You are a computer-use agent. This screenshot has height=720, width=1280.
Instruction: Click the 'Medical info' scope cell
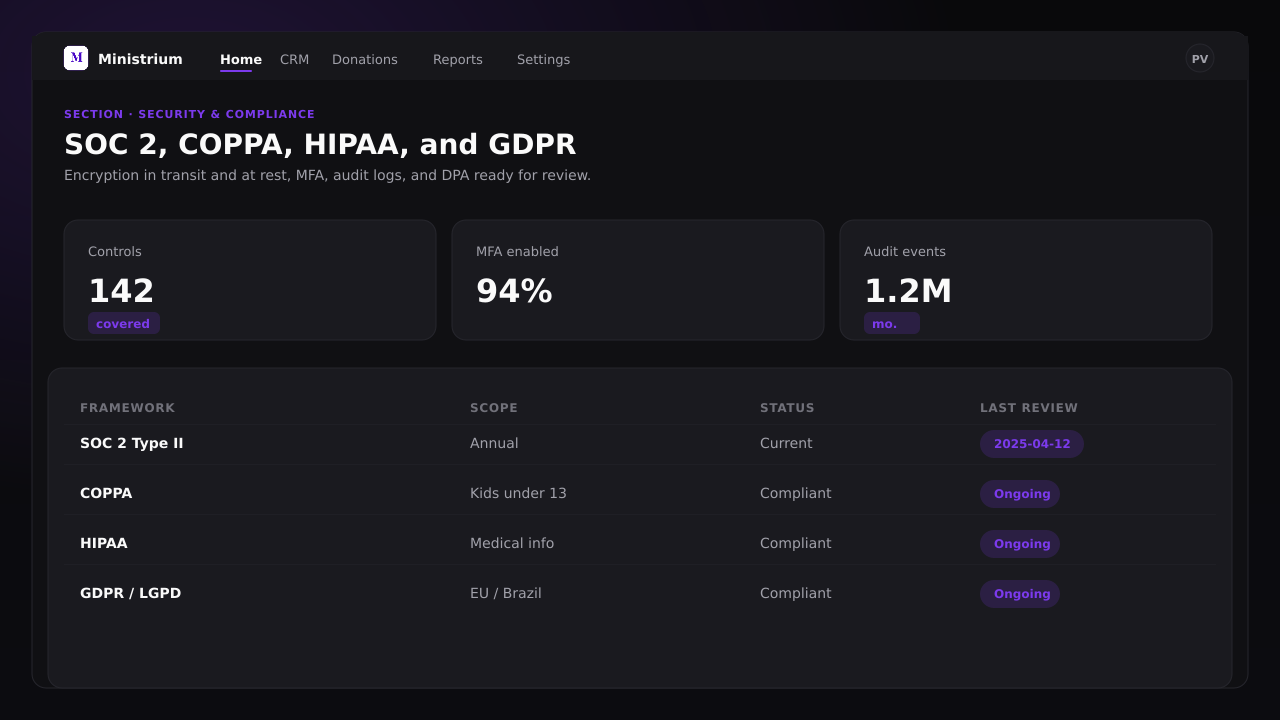point(512,543)
